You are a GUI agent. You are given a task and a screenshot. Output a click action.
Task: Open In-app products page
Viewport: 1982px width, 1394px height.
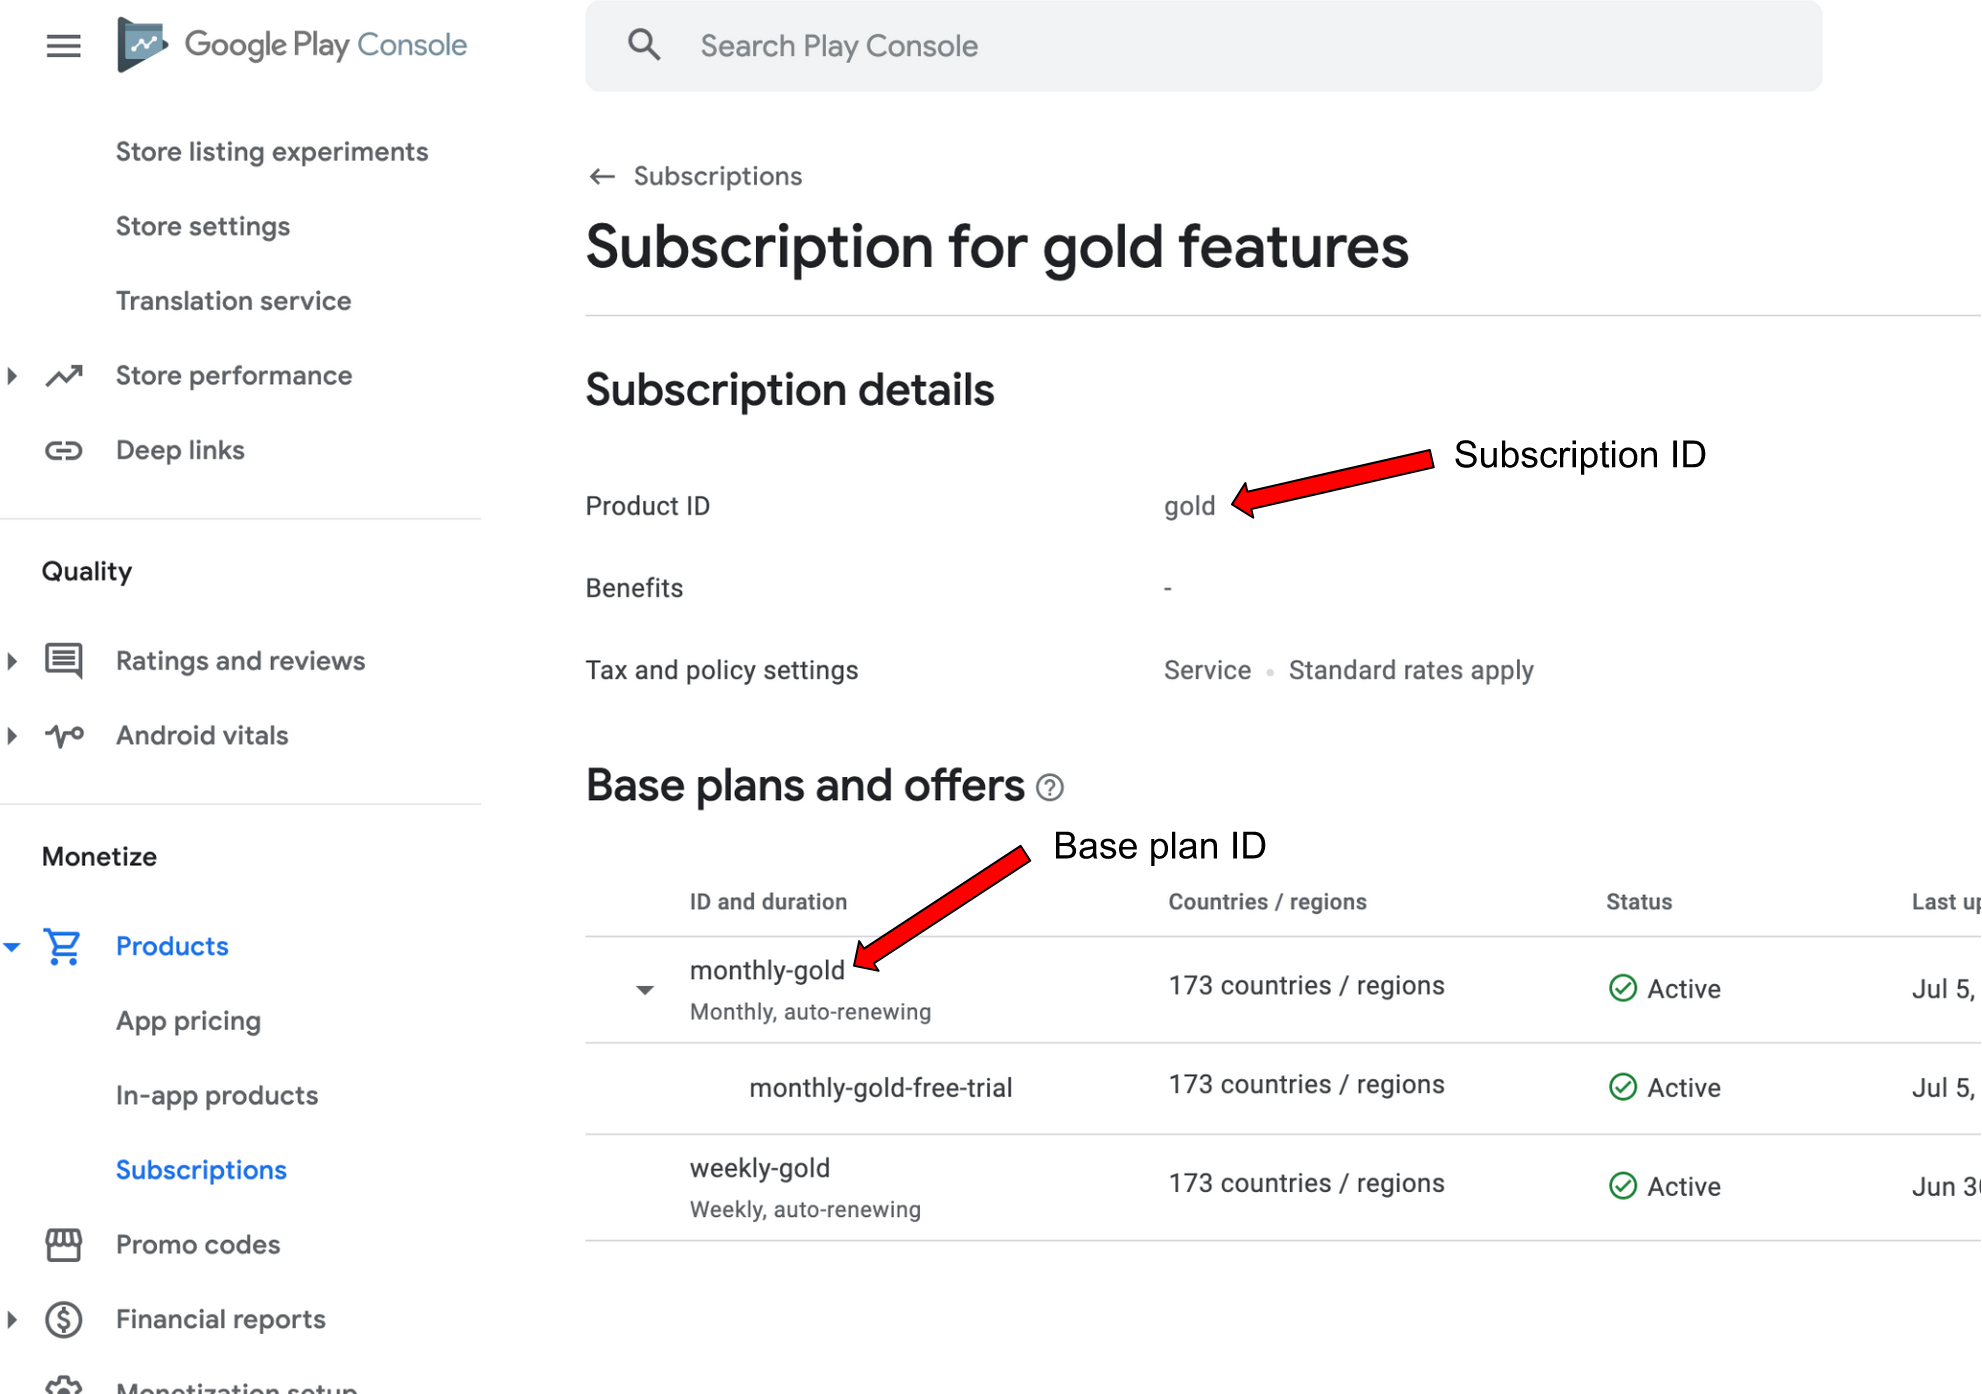click(x=217, y=1096)
